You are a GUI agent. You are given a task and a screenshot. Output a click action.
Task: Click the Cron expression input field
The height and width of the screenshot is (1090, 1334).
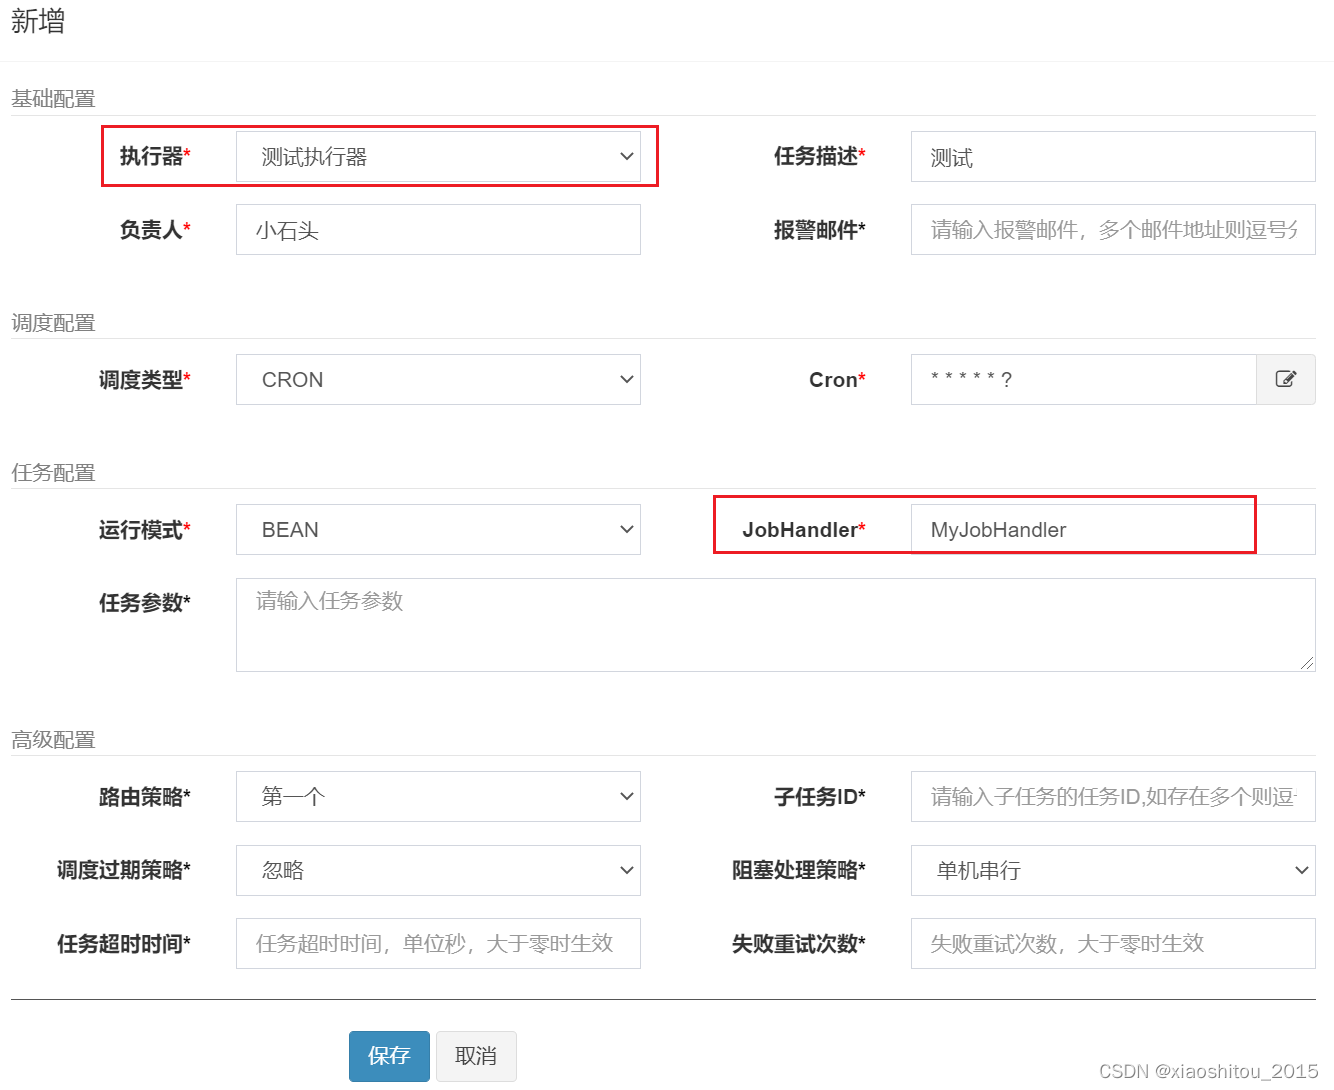[1084, 380]
